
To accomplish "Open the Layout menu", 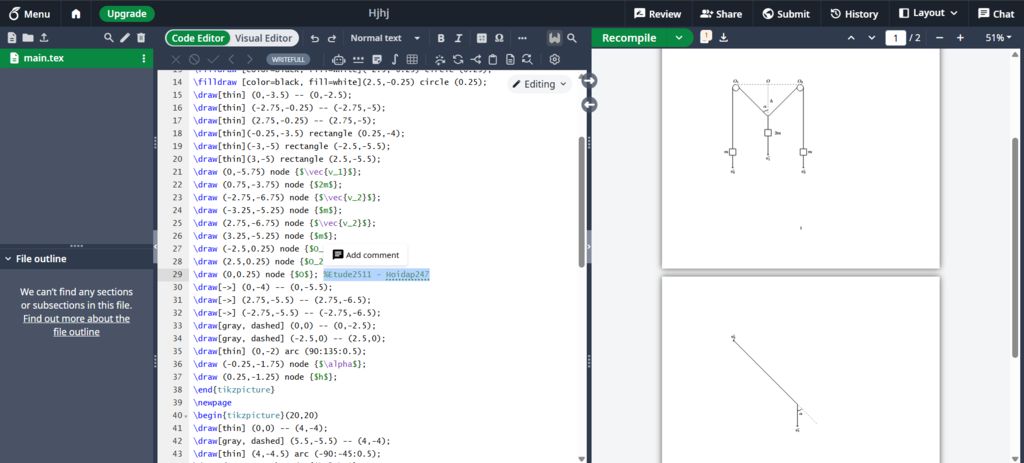I will point(928,14).
